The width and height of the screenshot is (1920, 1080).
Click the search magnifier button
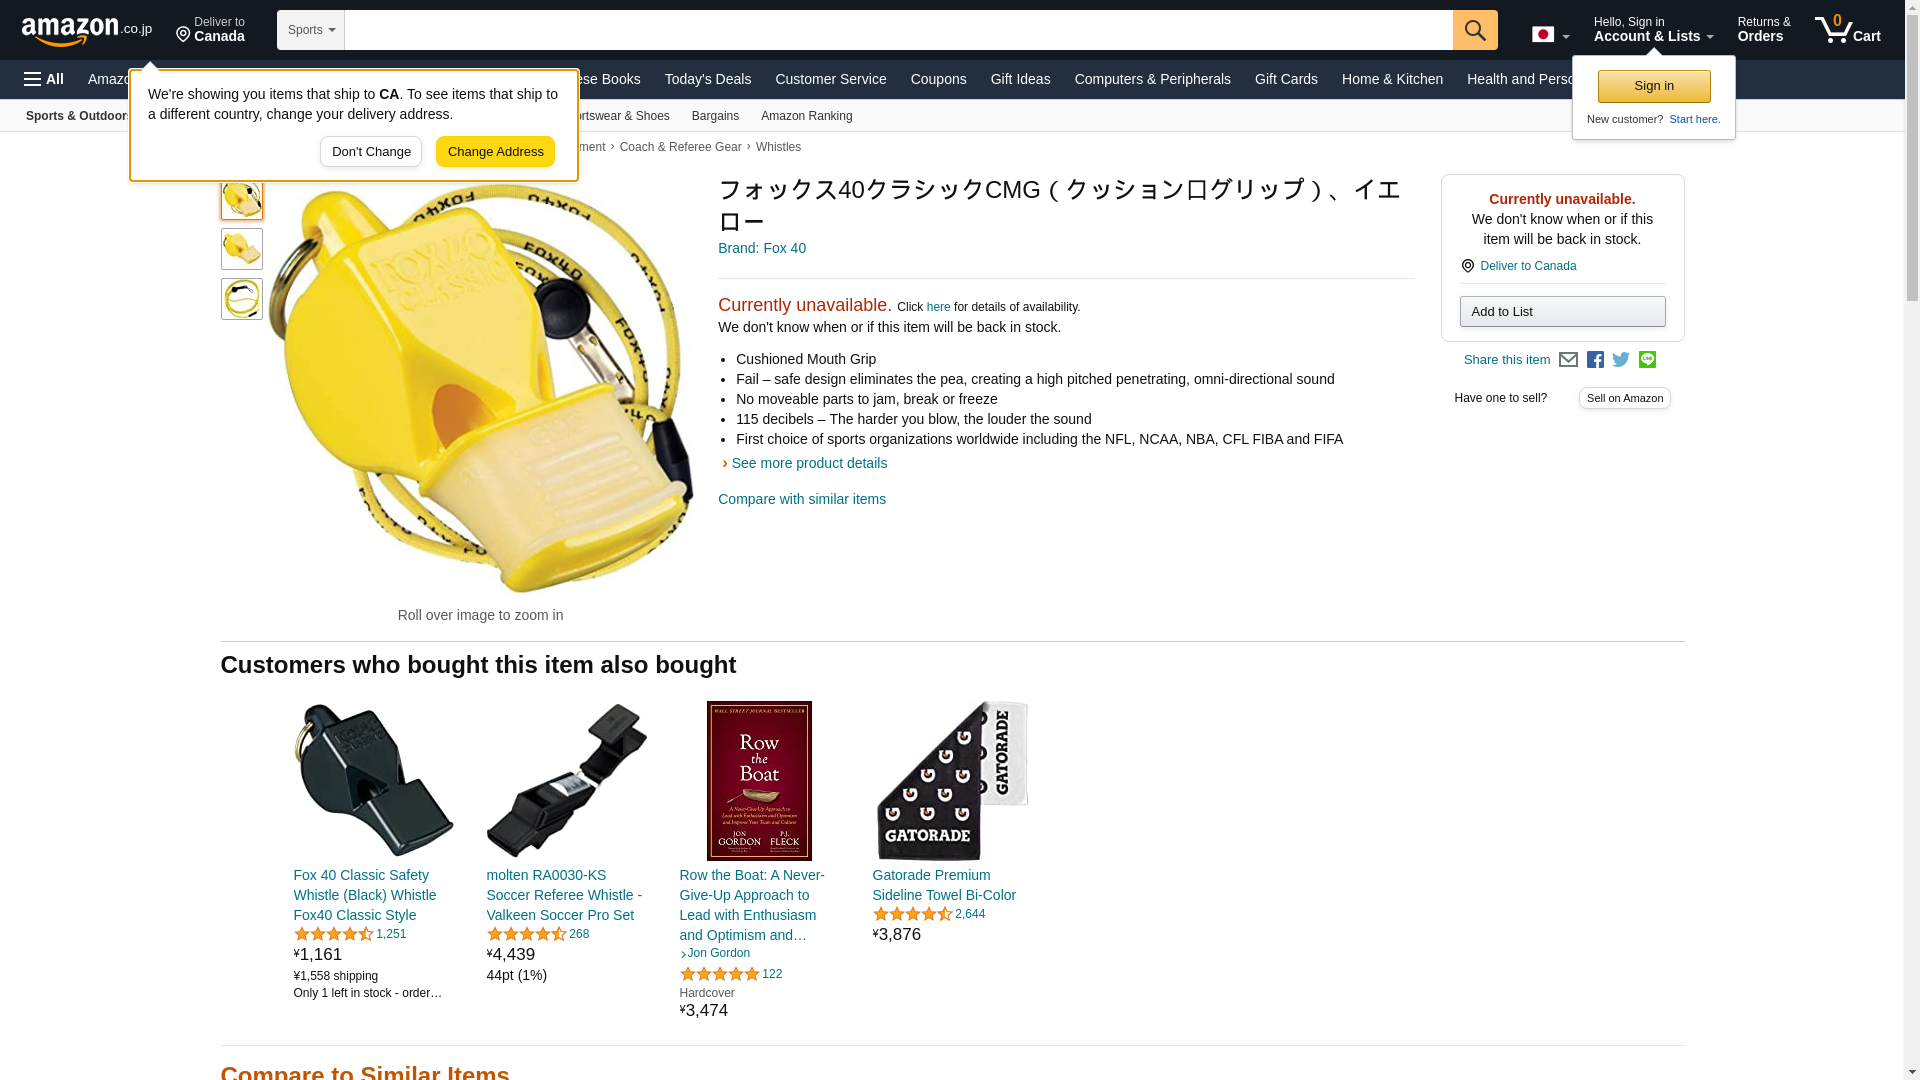[1475, 30]
